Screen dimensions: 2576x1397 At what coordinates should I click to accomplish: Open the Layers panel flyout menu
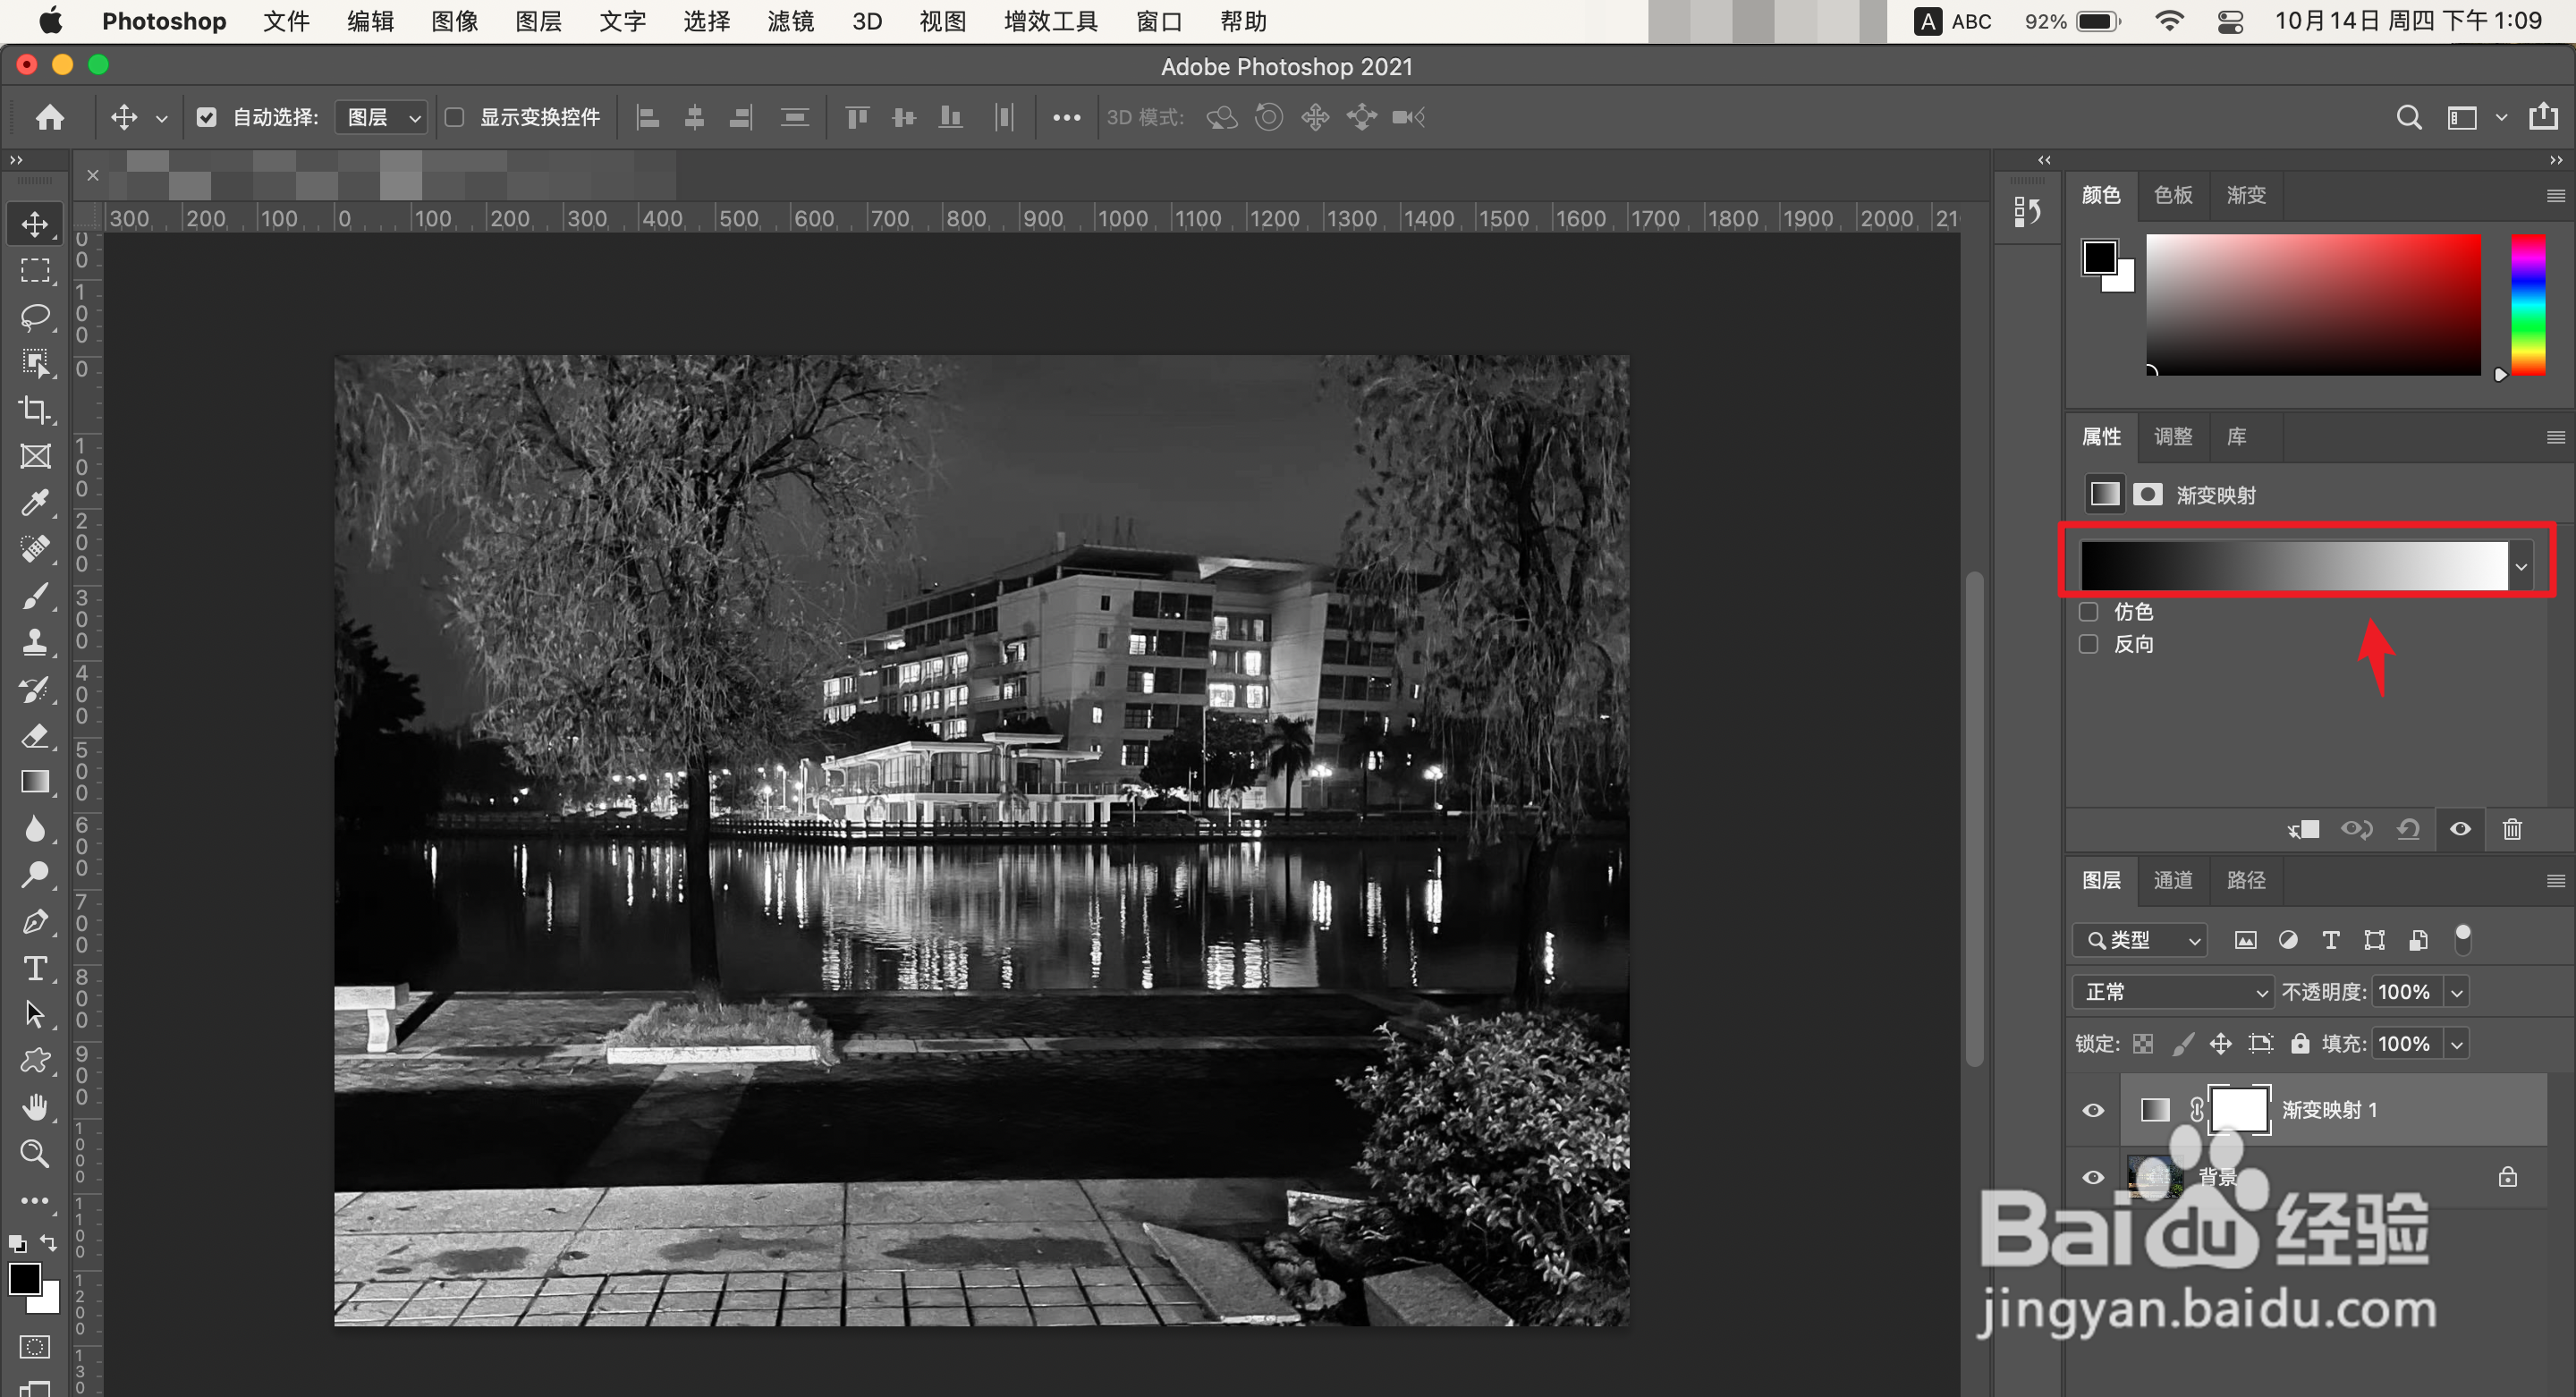(x=2555, y=881)
